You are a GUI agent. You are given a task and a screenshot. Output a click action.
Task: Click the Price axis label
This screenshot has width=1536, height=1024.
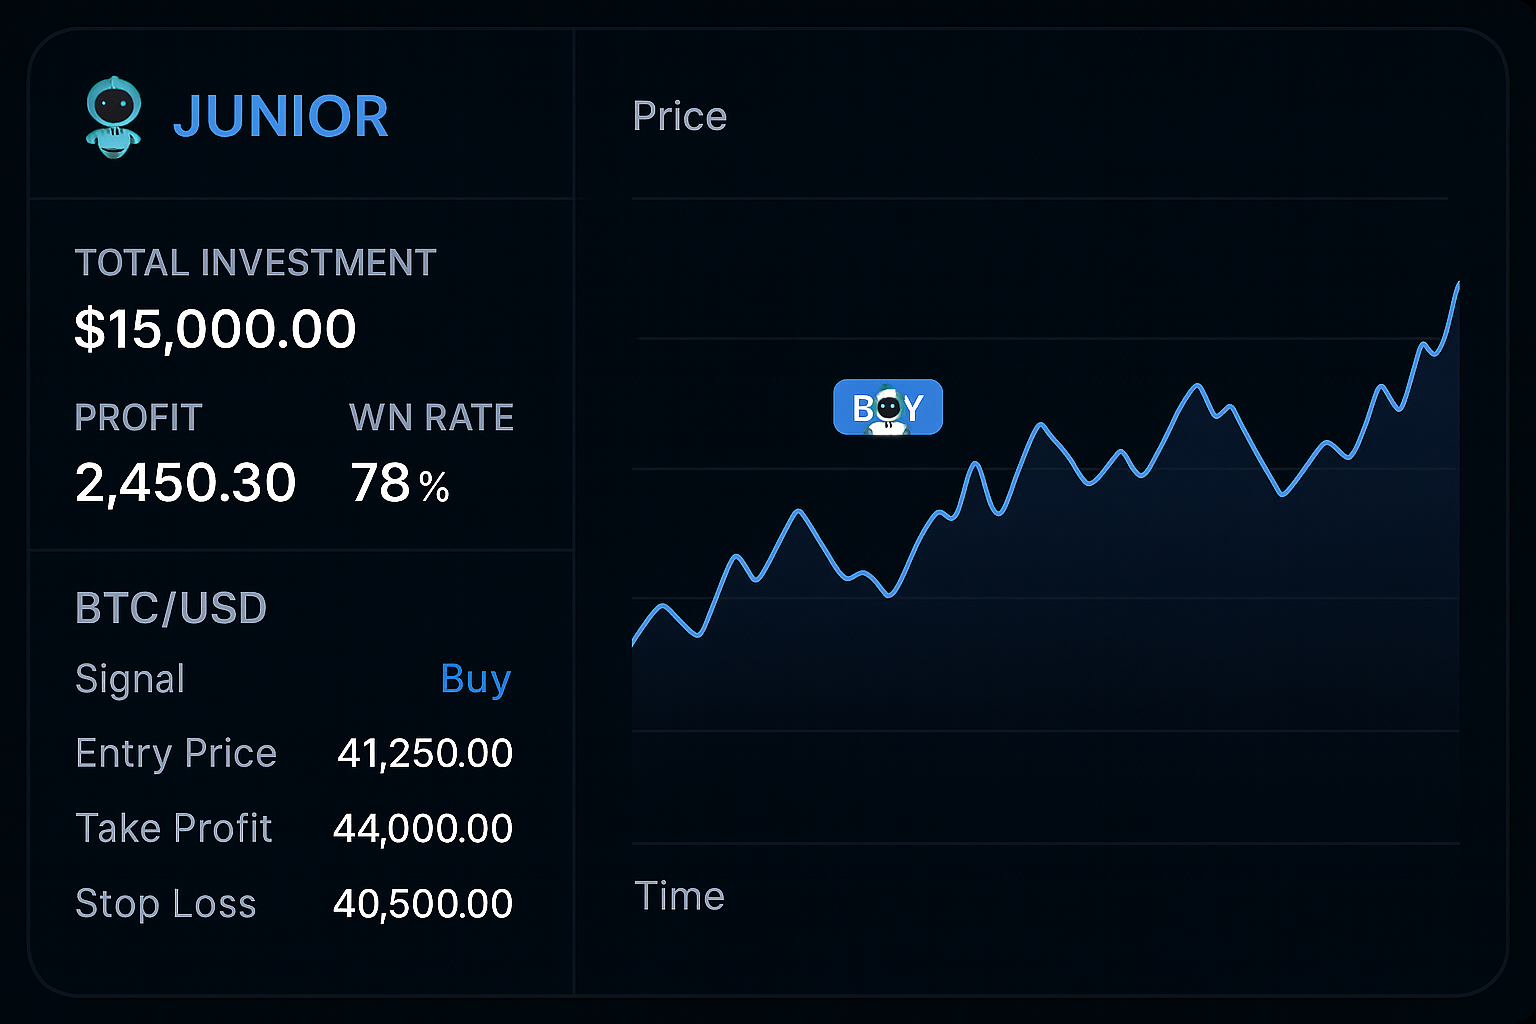point(679,117)
